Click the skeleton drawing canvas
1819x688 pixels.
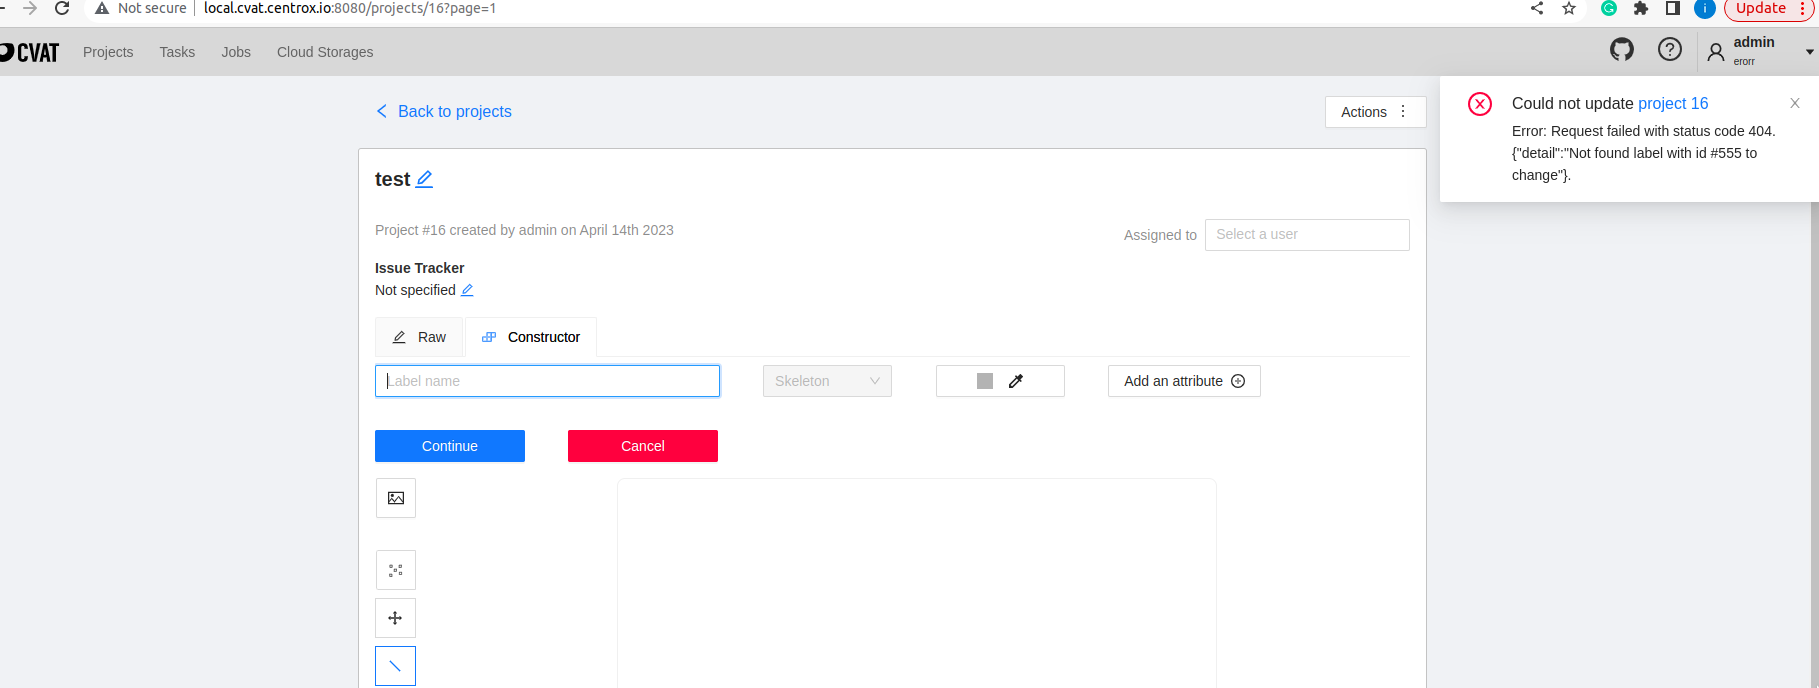[x=917, y=583]
